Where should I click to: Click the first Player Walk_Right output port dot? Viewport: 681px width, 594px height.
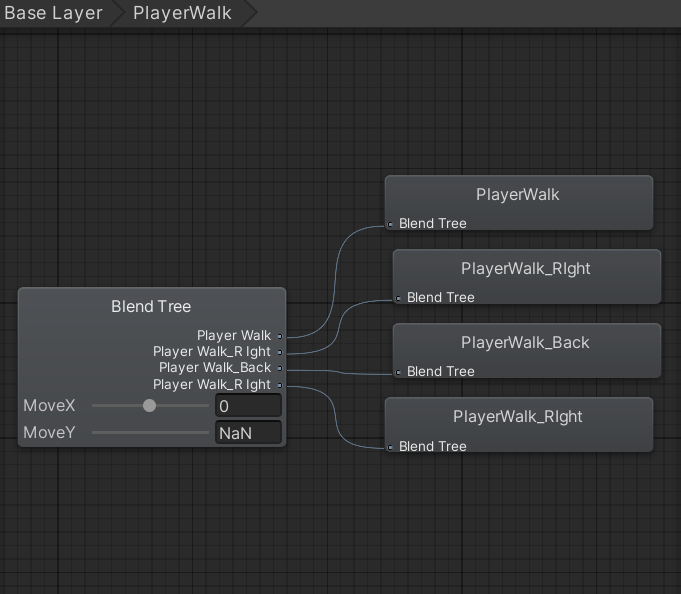[280, 353]
